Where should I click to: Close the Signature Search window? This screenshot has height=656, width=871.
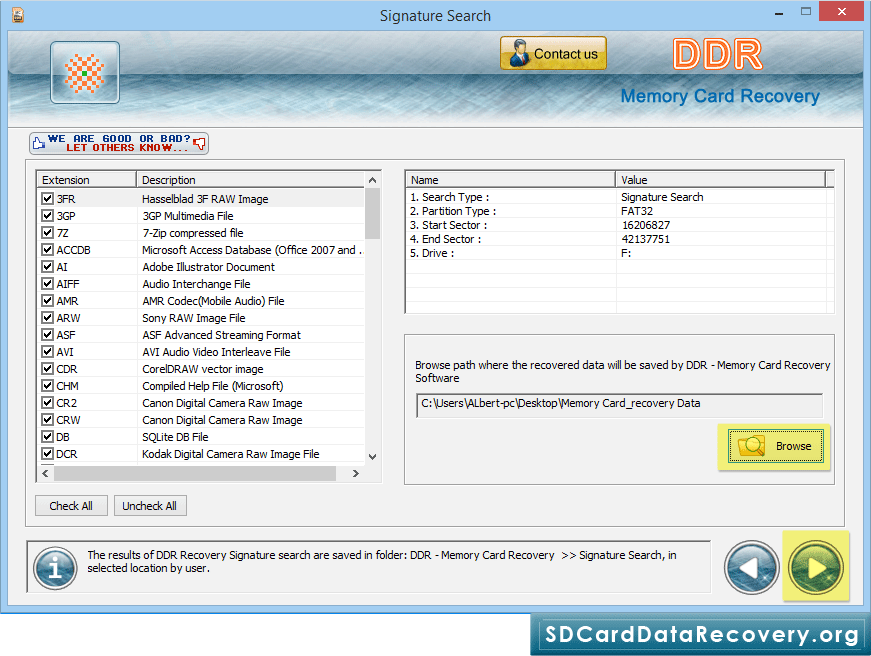(x=839, y=14)
